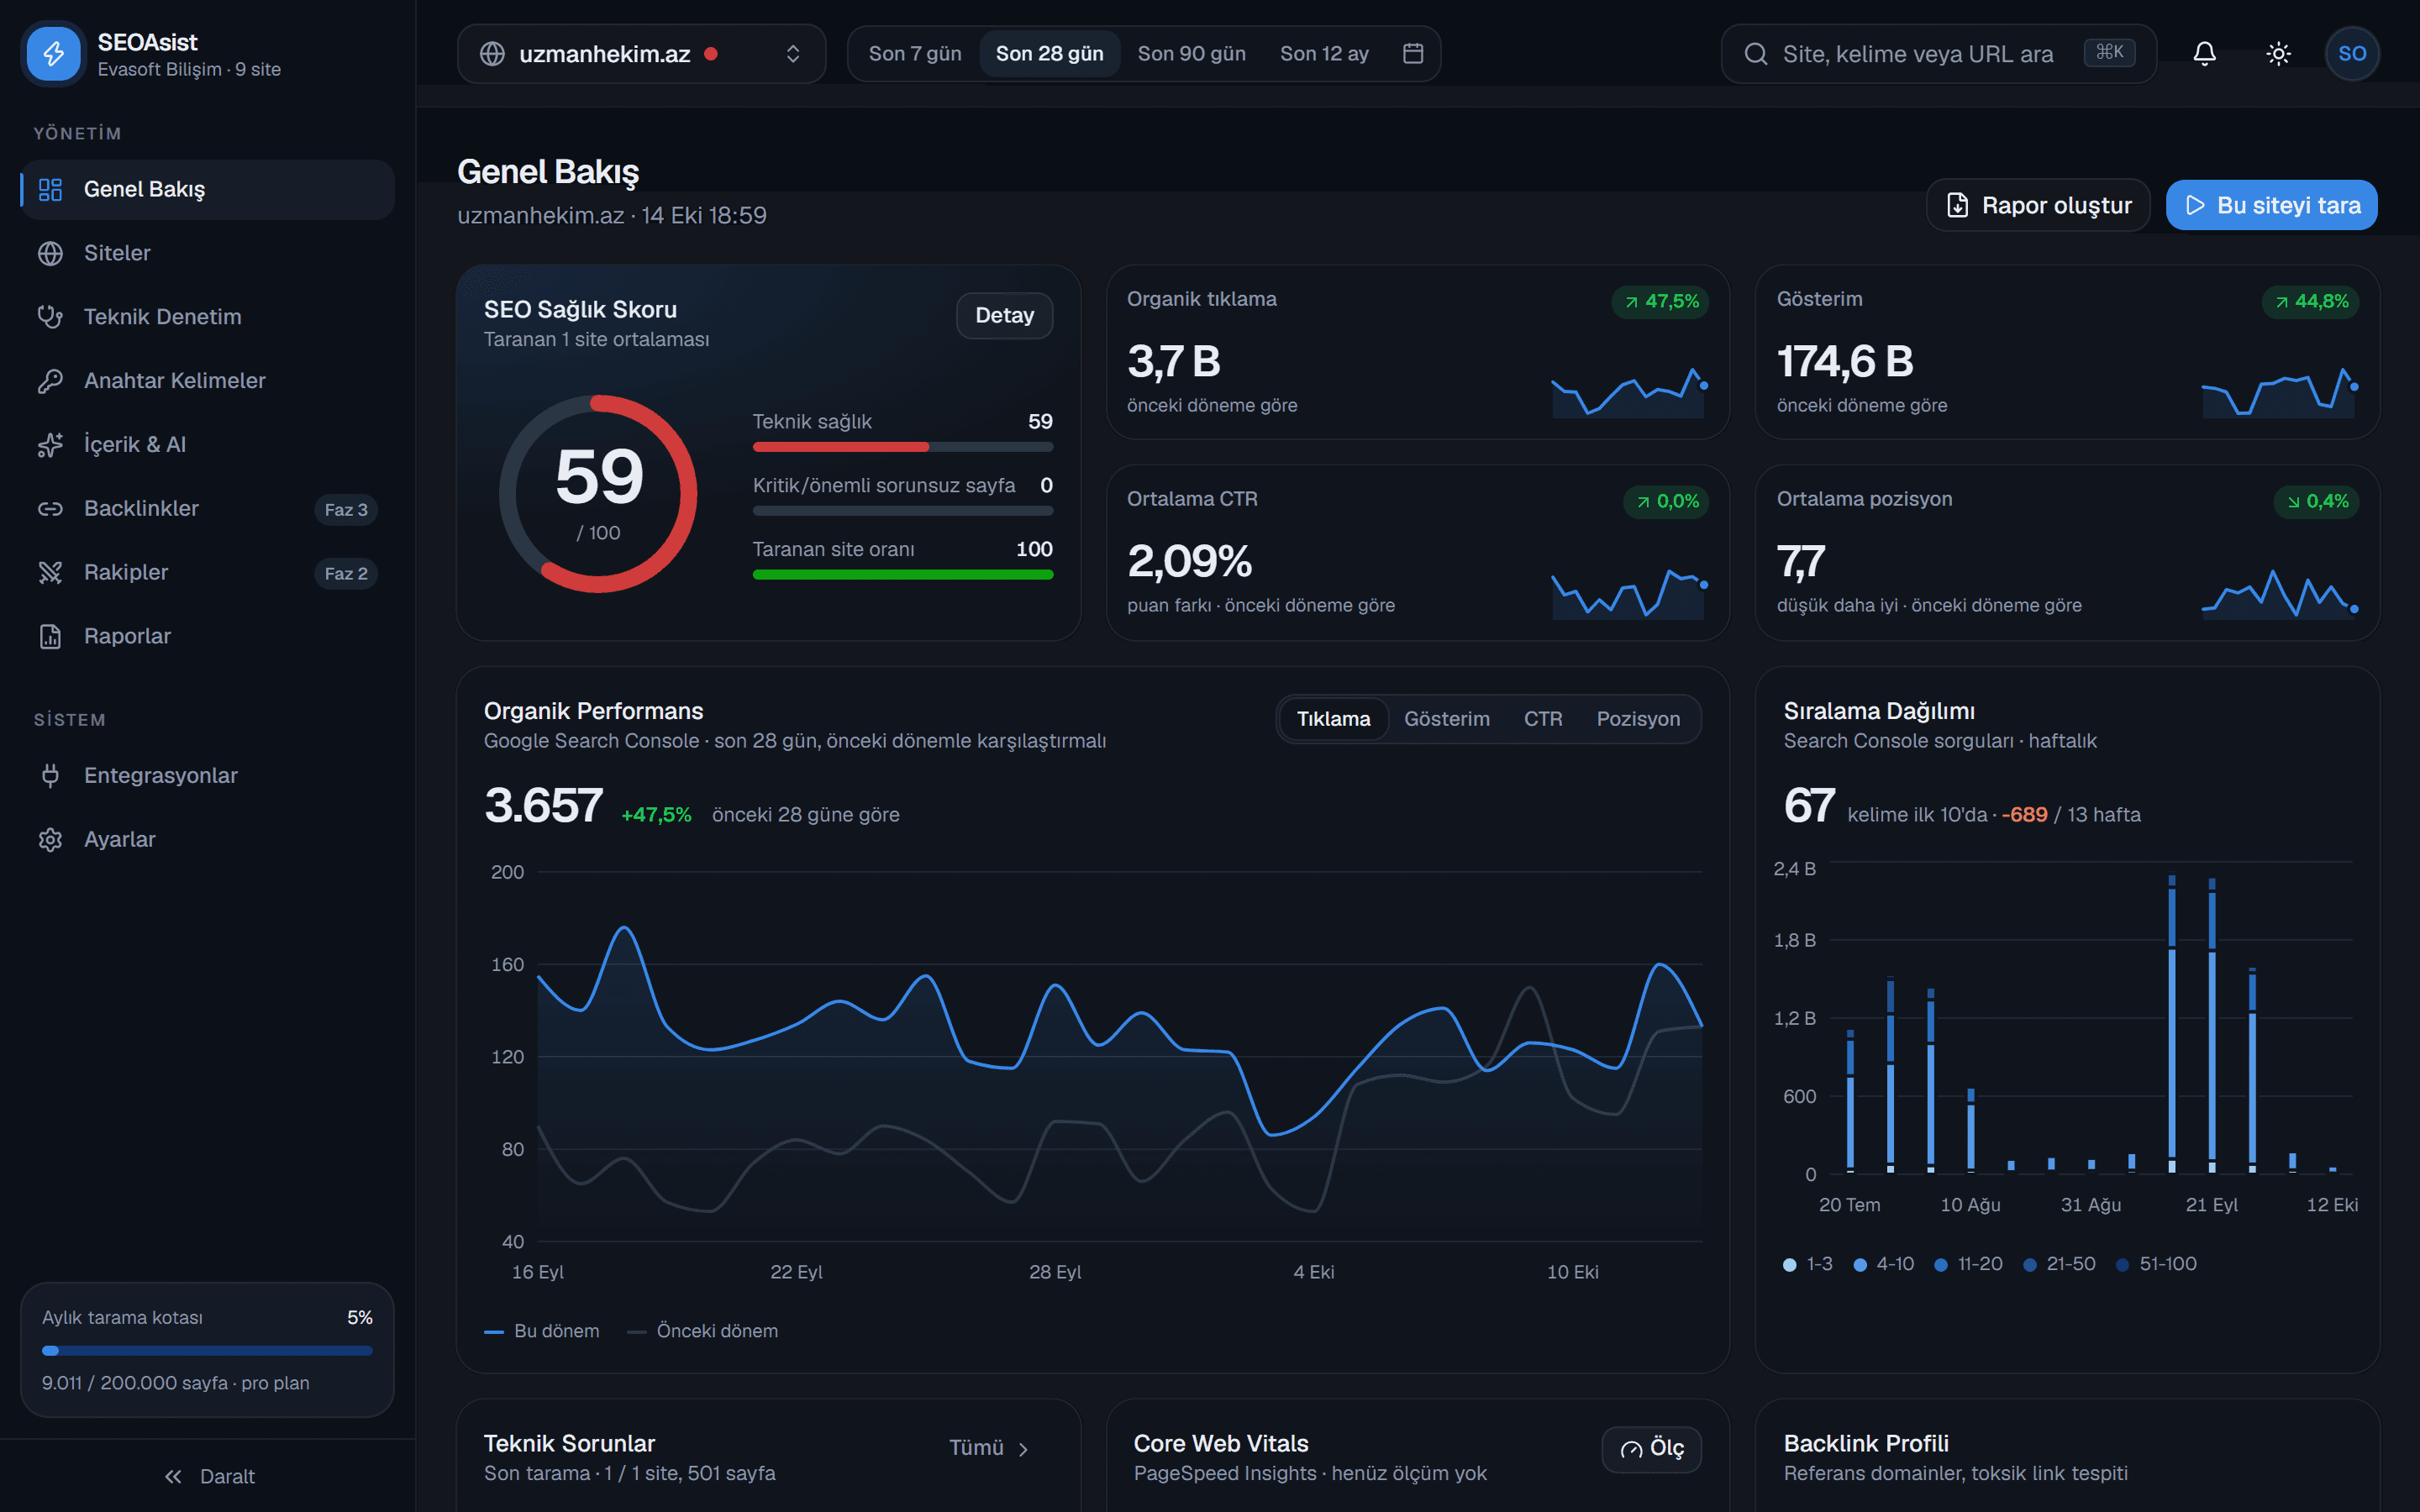Open all Teknik Sorunlar via Tümü
Screen dimensions: 2420x1512
pos(989,1448)
